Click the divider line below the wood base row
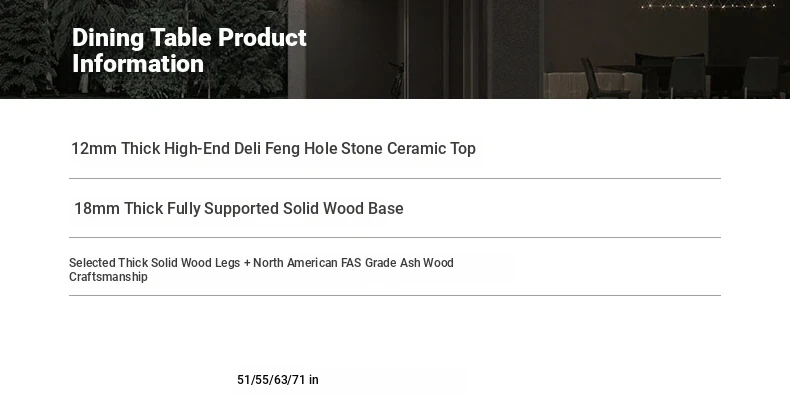This screenshot has height=396, width=790. (x=395, y=237)
